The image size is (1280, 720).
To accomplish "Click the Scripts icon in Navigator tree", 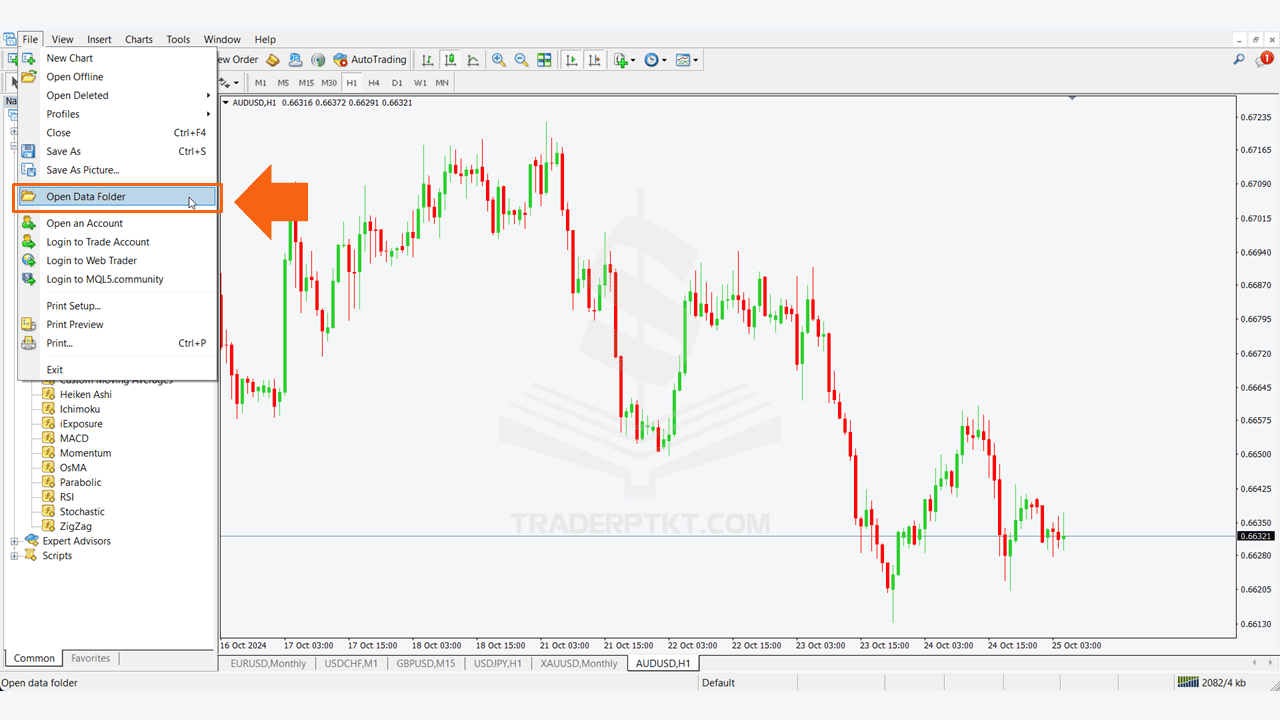I will pyautogui.click(x=32, y=556).
